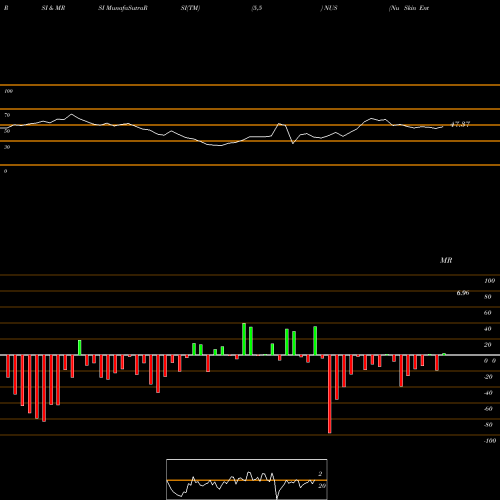The width and height of the screenshot is (500, 500).
Task: Click the MR axis label 80
Action: point(488,297)
